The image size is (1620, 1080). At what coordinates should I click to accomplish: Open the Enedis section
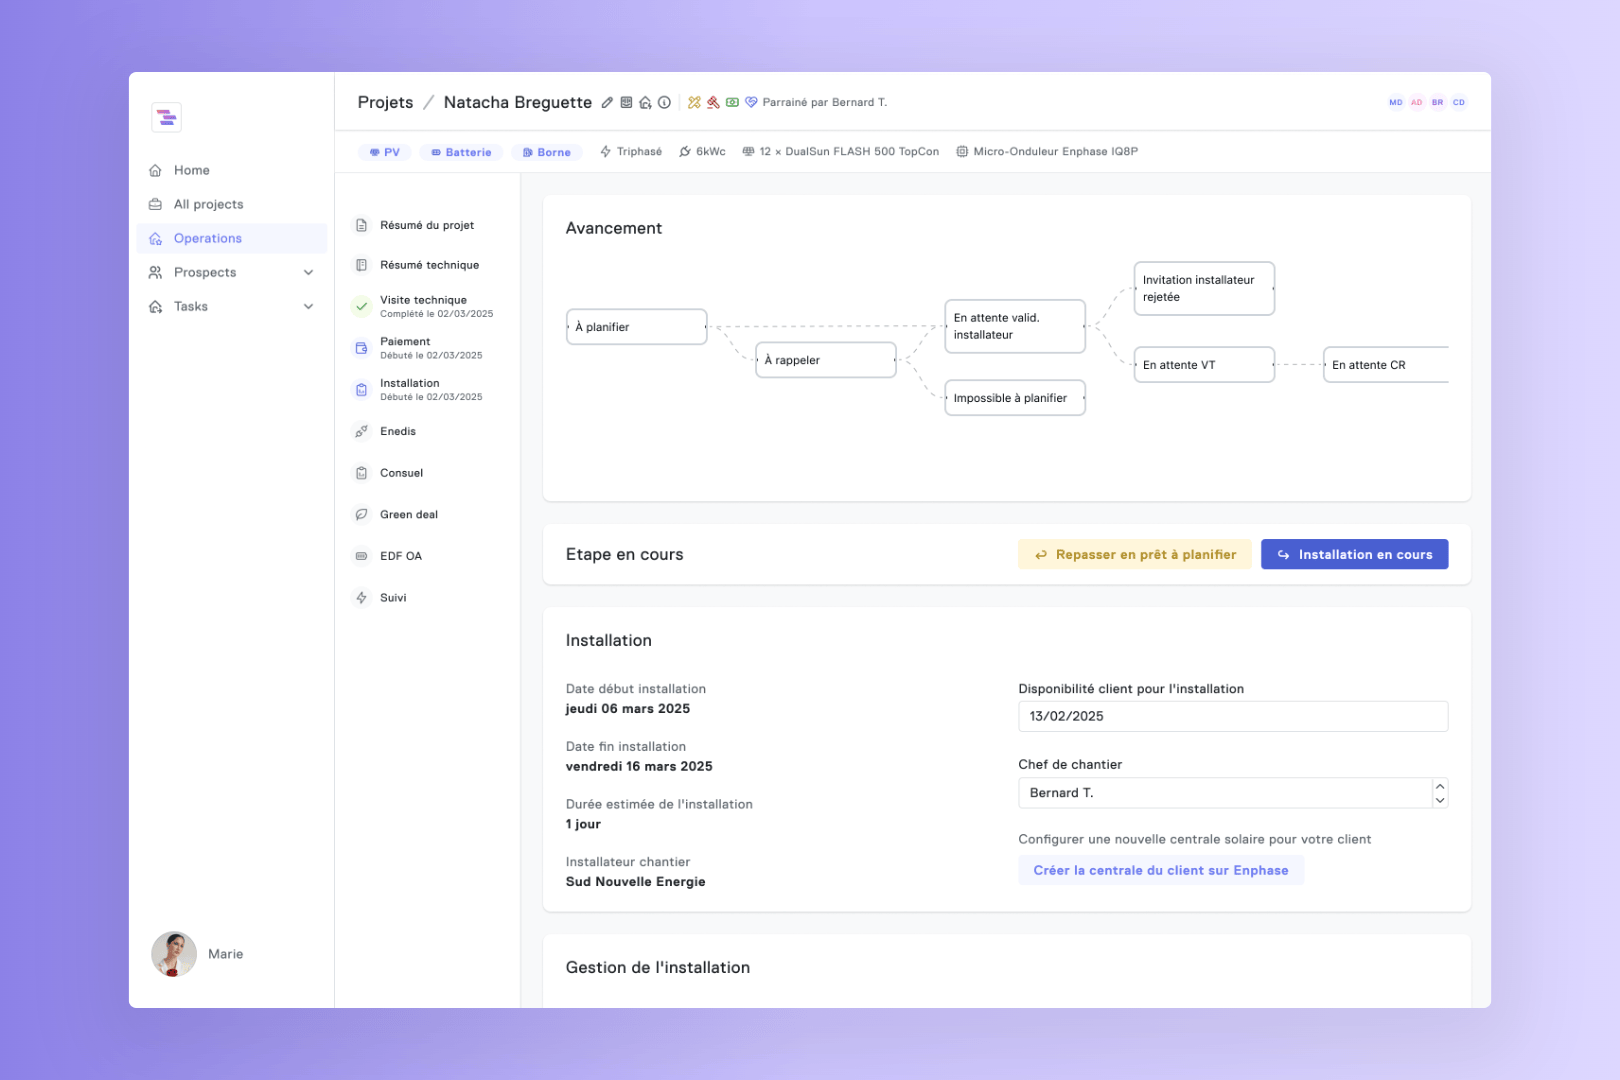(x=398, y=432)
